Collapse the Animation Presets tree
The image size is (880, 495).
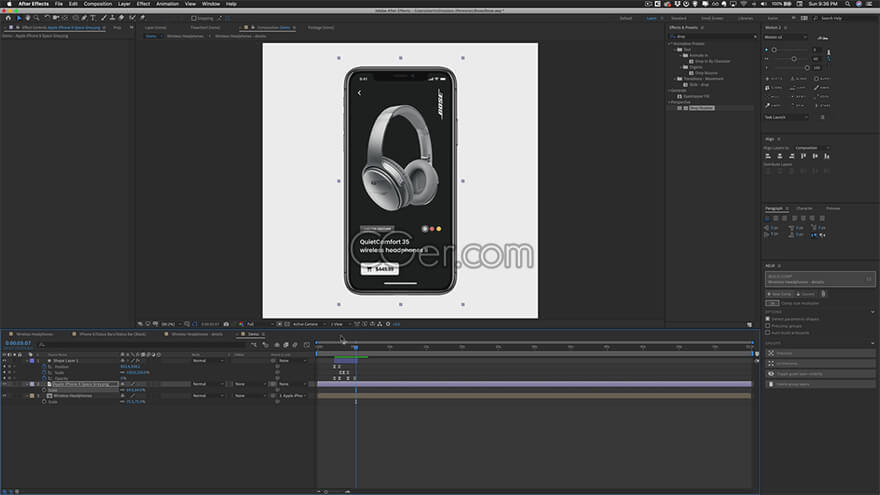coord(670,44)
